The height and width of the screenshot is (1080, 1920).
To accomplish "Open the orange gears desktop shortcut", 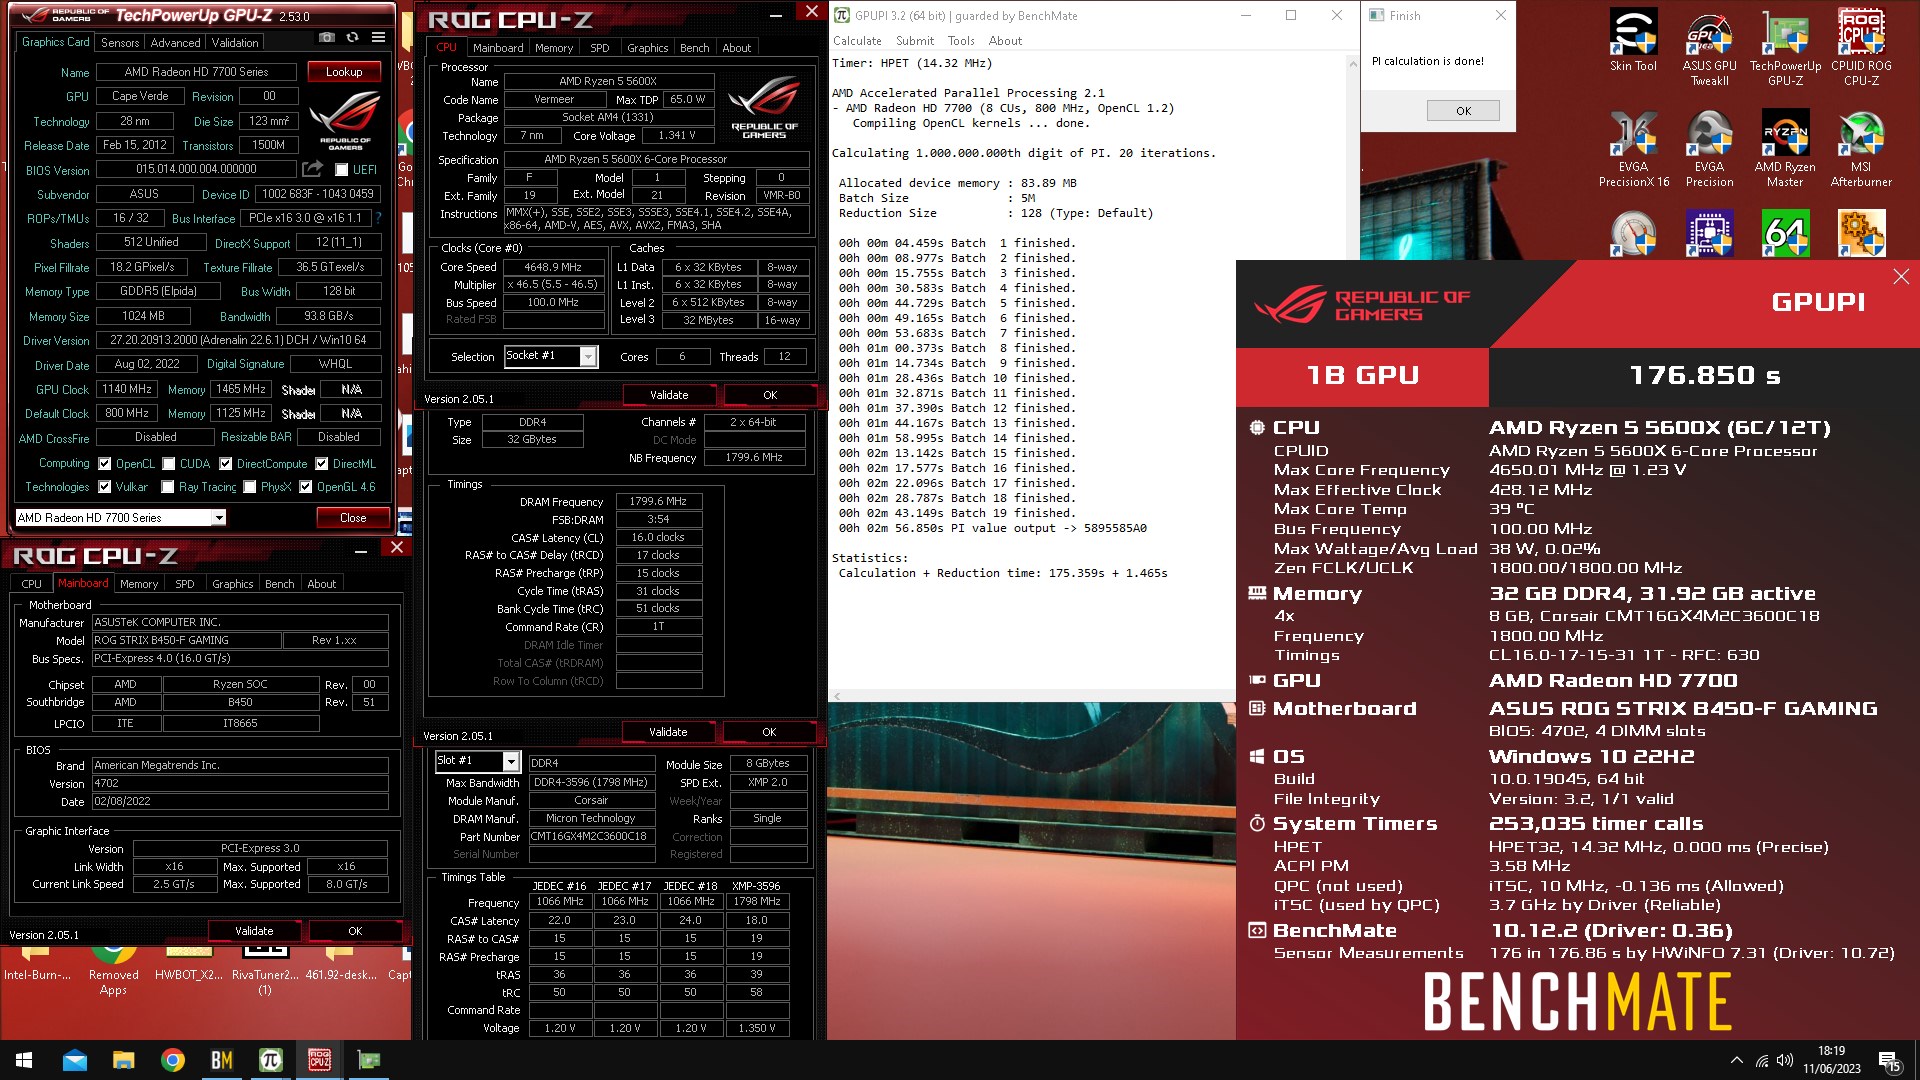I will coord(1861,234).
